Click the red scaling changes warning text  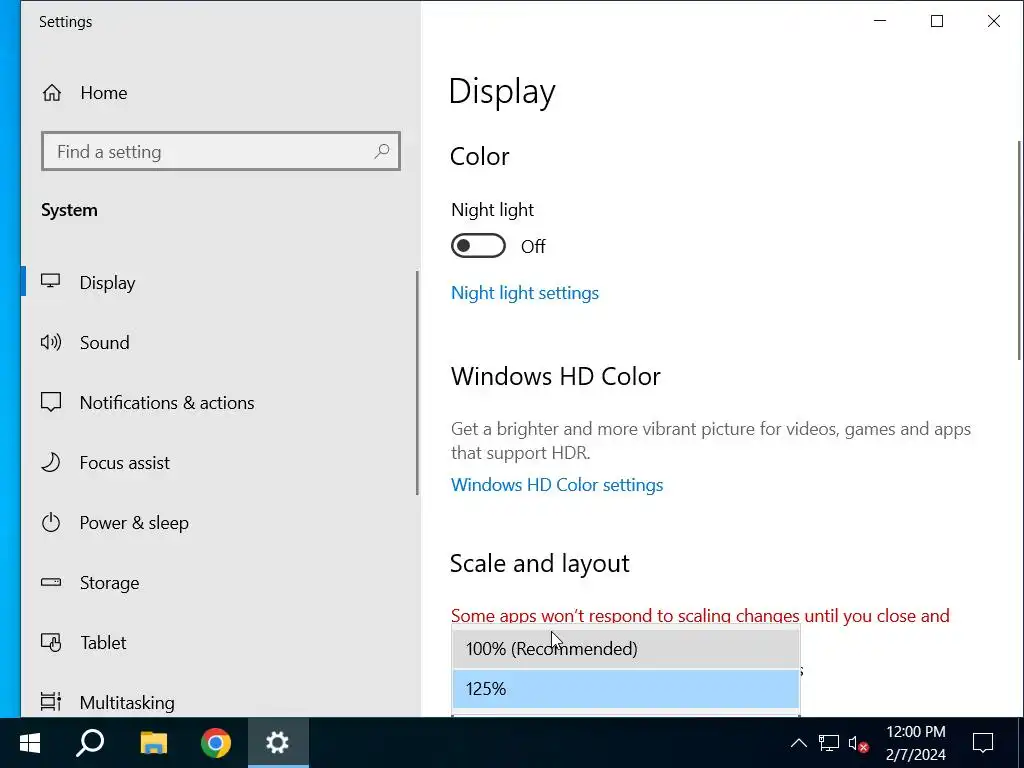[700, 615]
